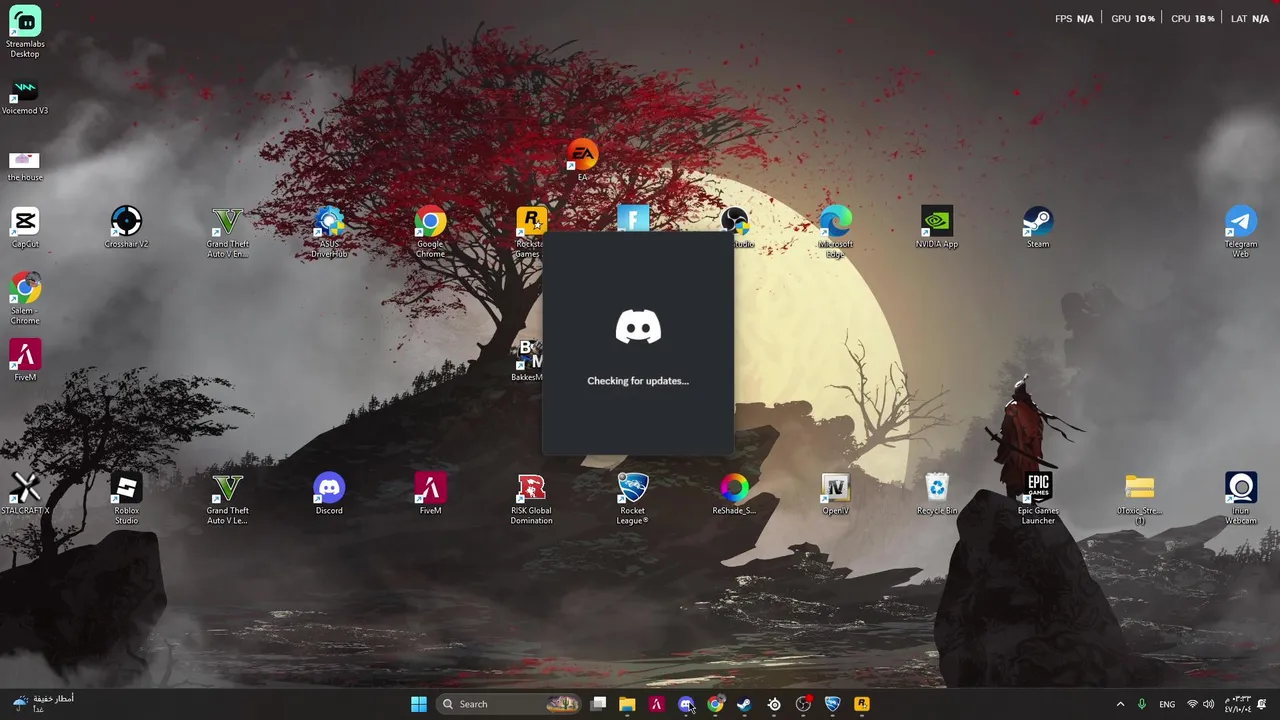Open File Explorer from the taskbar

tap(627, 704)
